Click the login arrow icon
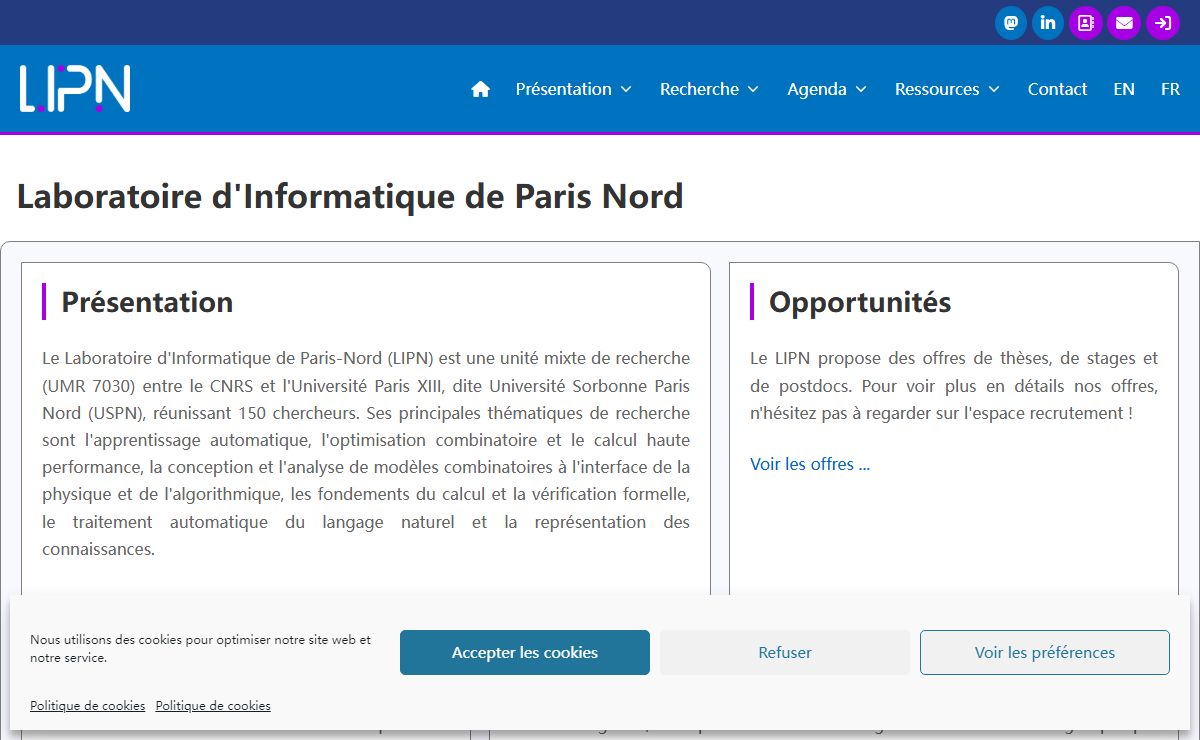The width and height of the screenshot is (1200, 740). point(1162,23)
